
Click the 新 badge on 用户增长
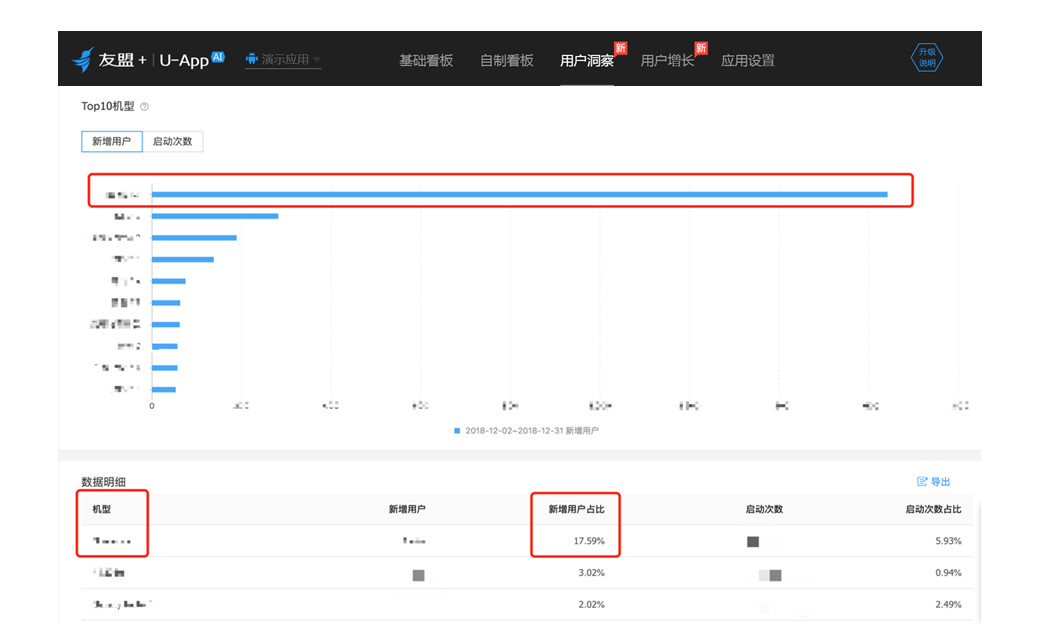701,48
